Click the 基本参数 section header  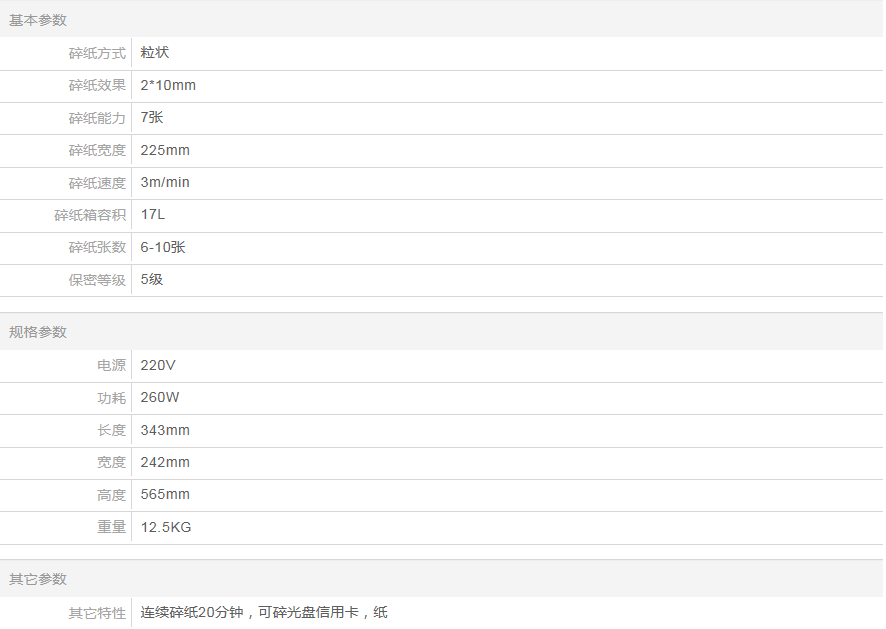click(38, 20)
